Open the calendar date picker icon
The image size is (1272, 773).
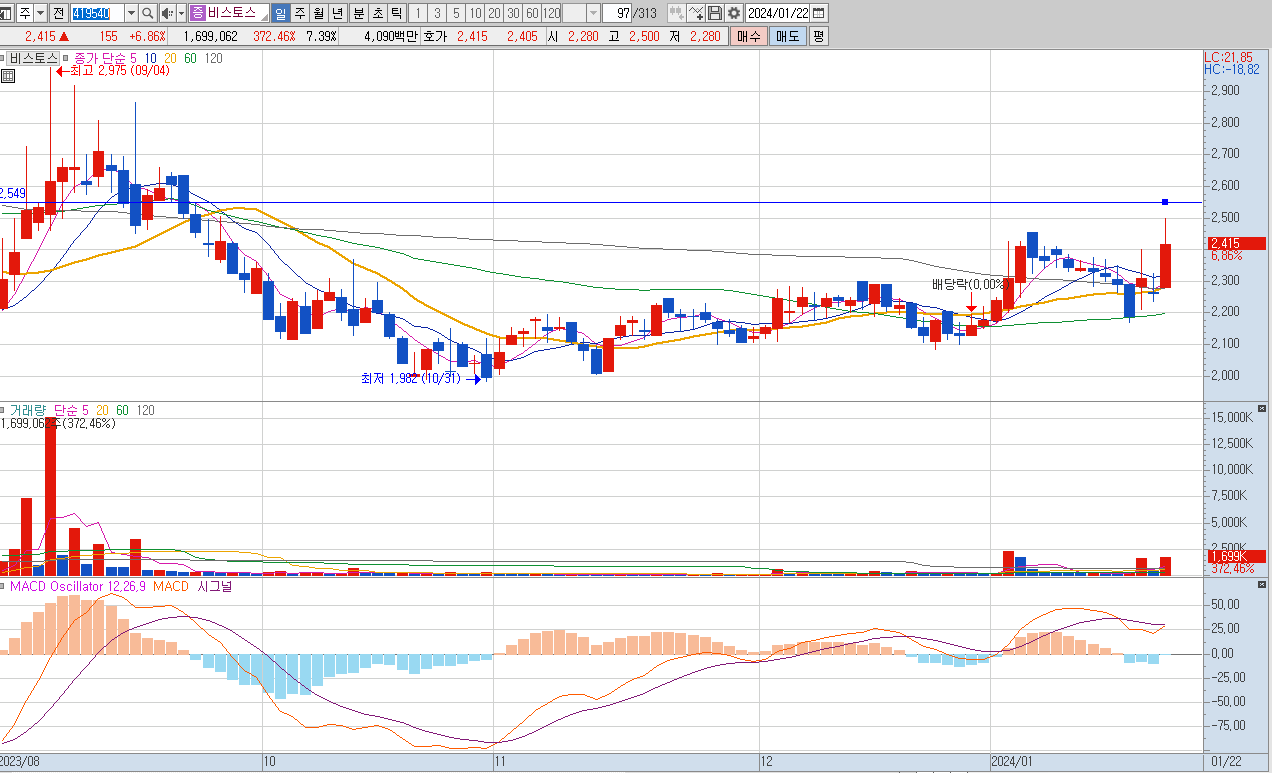tap(819, 13)
